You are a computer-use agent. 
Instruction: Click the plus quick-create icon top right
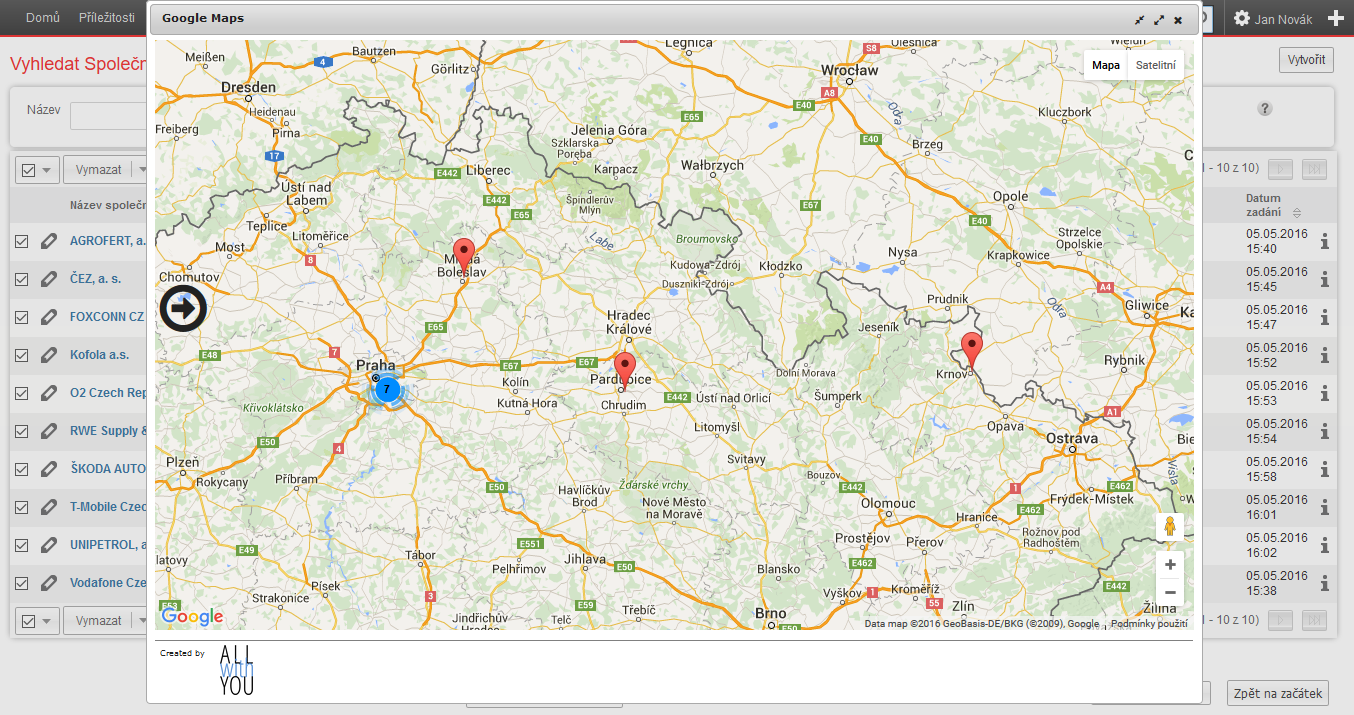coord(1335,18)
